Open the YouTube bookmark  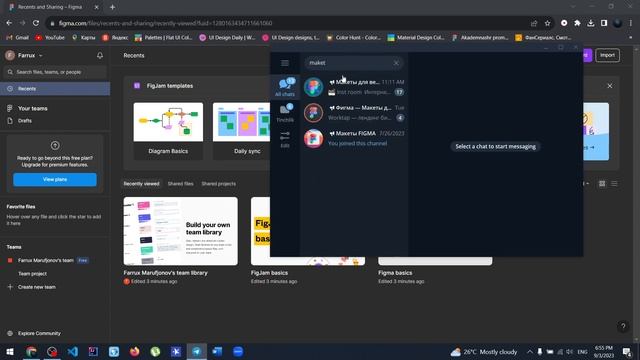pos(50,38)
